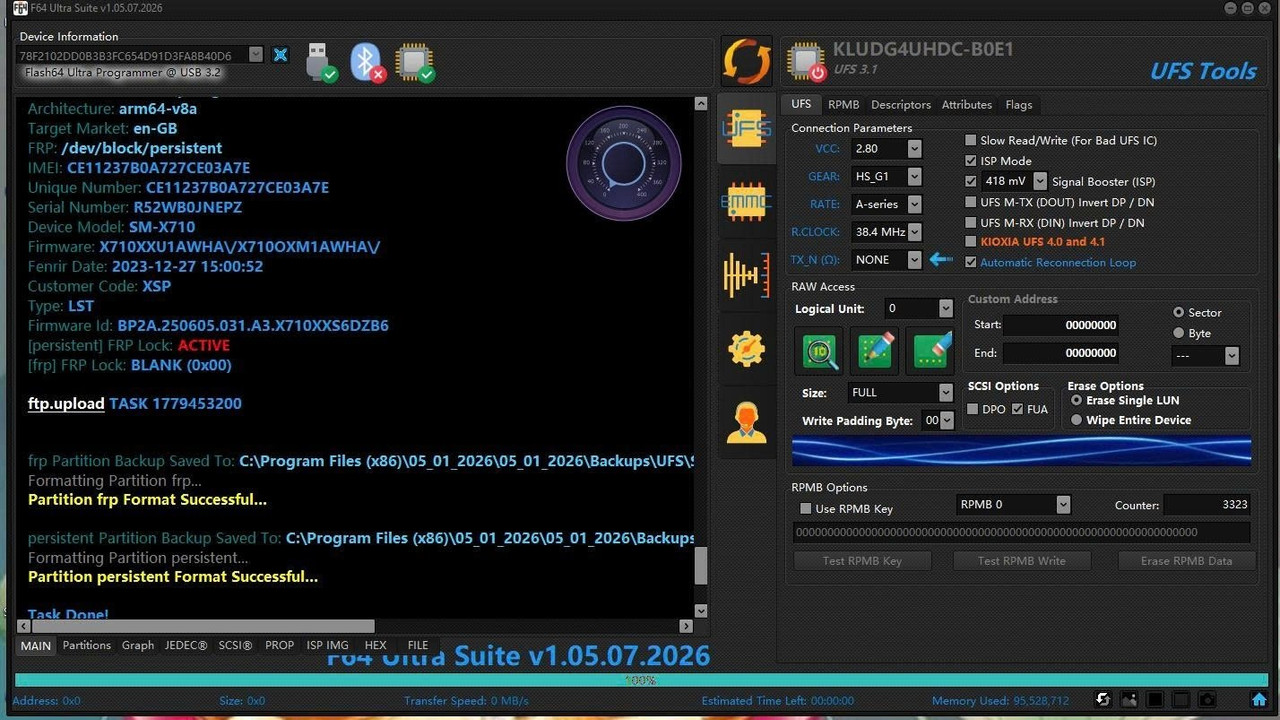Click the Test RPMB Write button

coord(1021,561)
